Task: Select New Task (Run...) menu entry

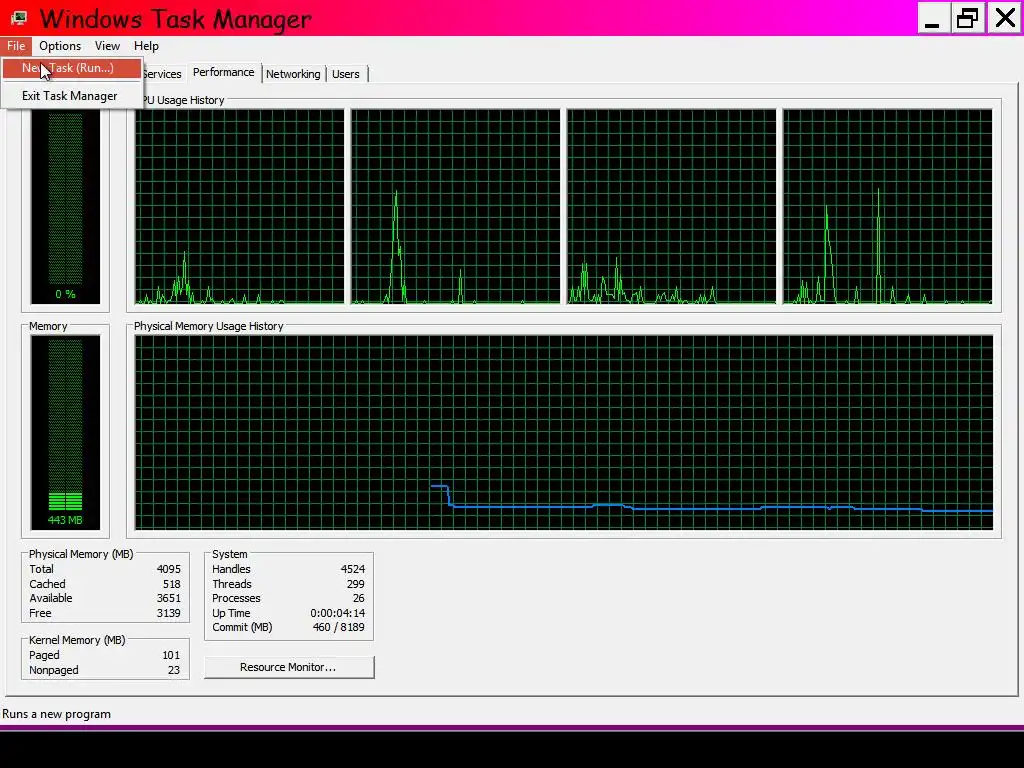Action: click(72, 68)
